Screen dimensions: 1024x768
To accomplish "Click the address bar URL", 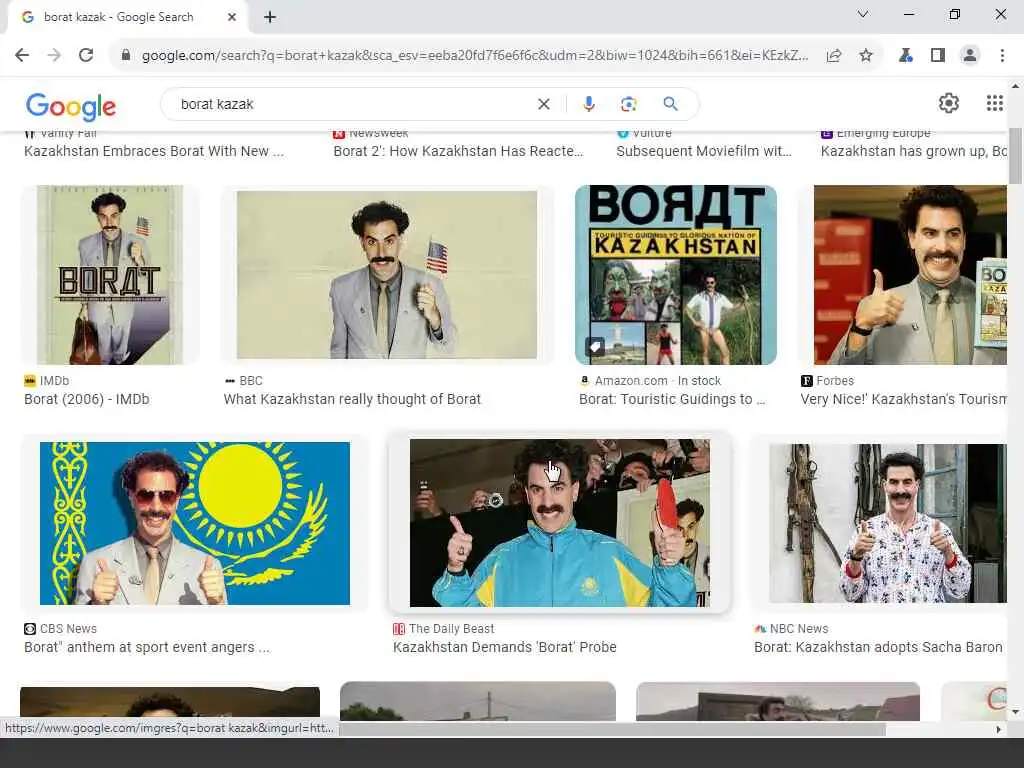I will tap(475, 56).
